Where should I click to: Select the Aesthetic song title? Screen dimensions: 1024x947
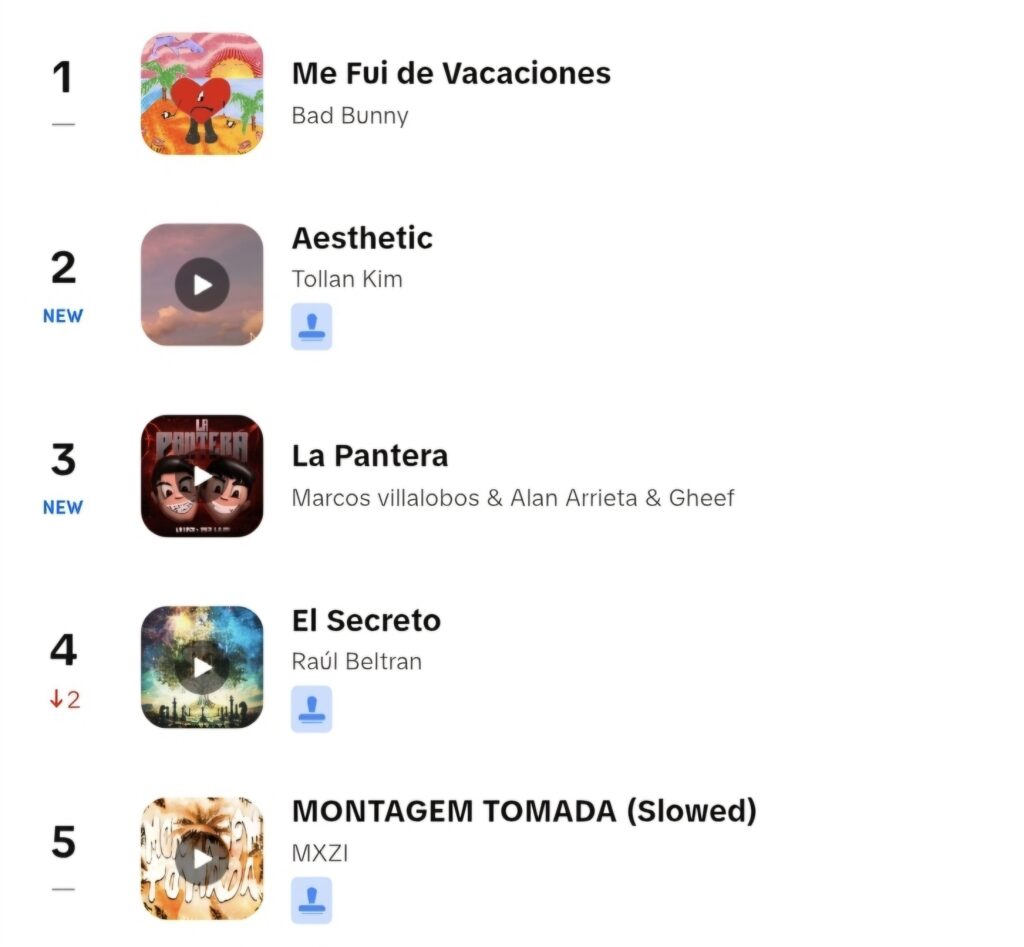tap(362, 238)
